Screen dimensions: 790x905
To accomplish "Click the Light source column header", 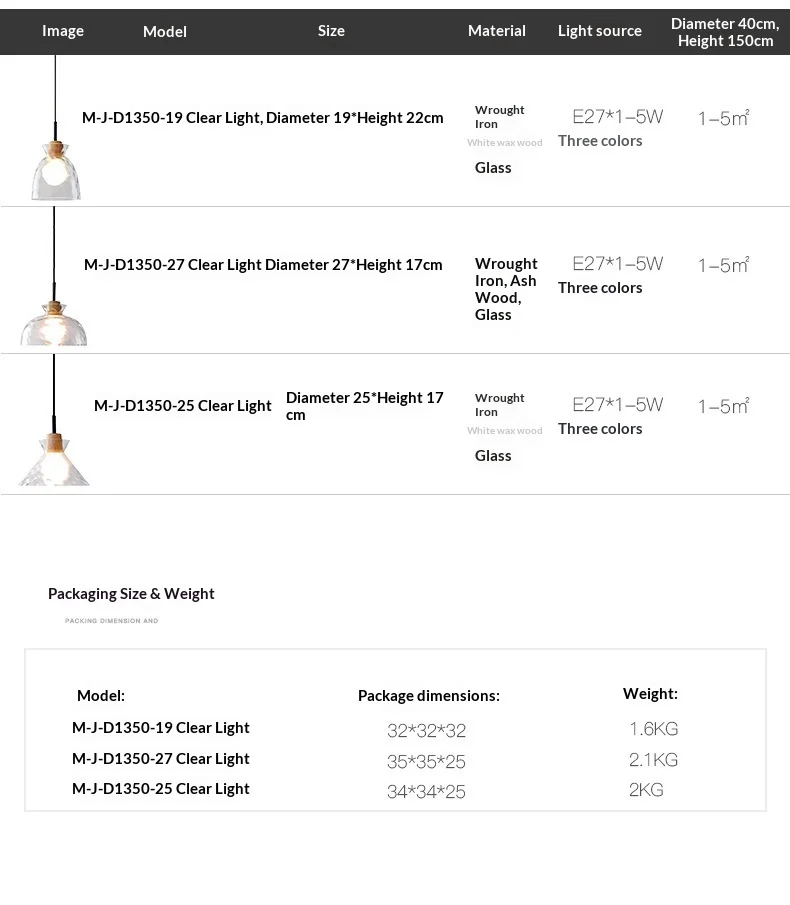I will tap(600, 31).
